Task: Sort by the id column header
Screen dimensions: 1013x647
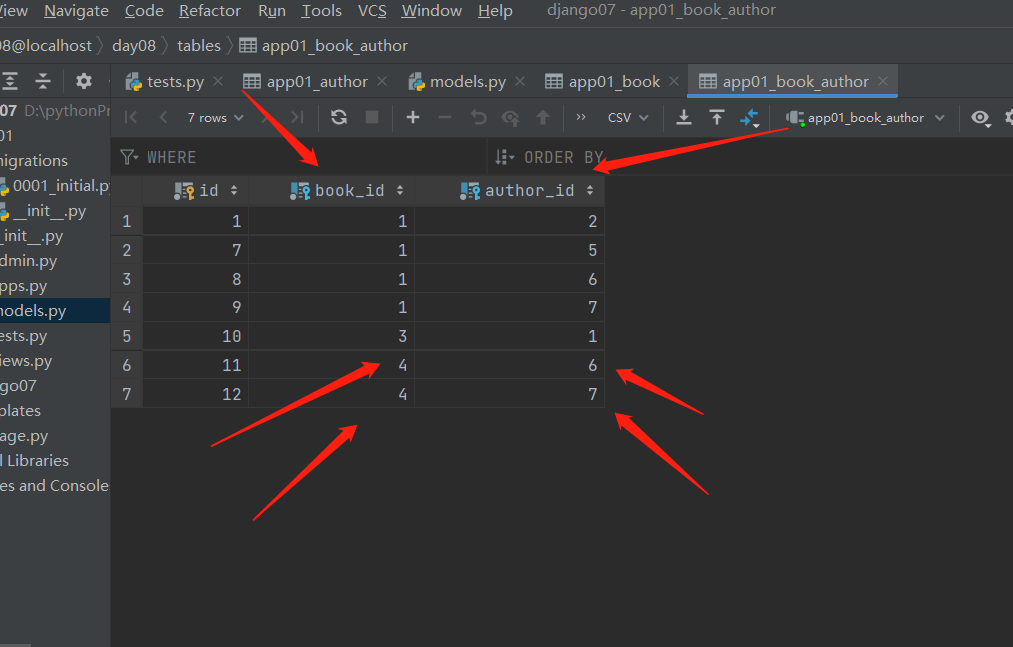Action: pyautogui.click(x=196, y=191)
